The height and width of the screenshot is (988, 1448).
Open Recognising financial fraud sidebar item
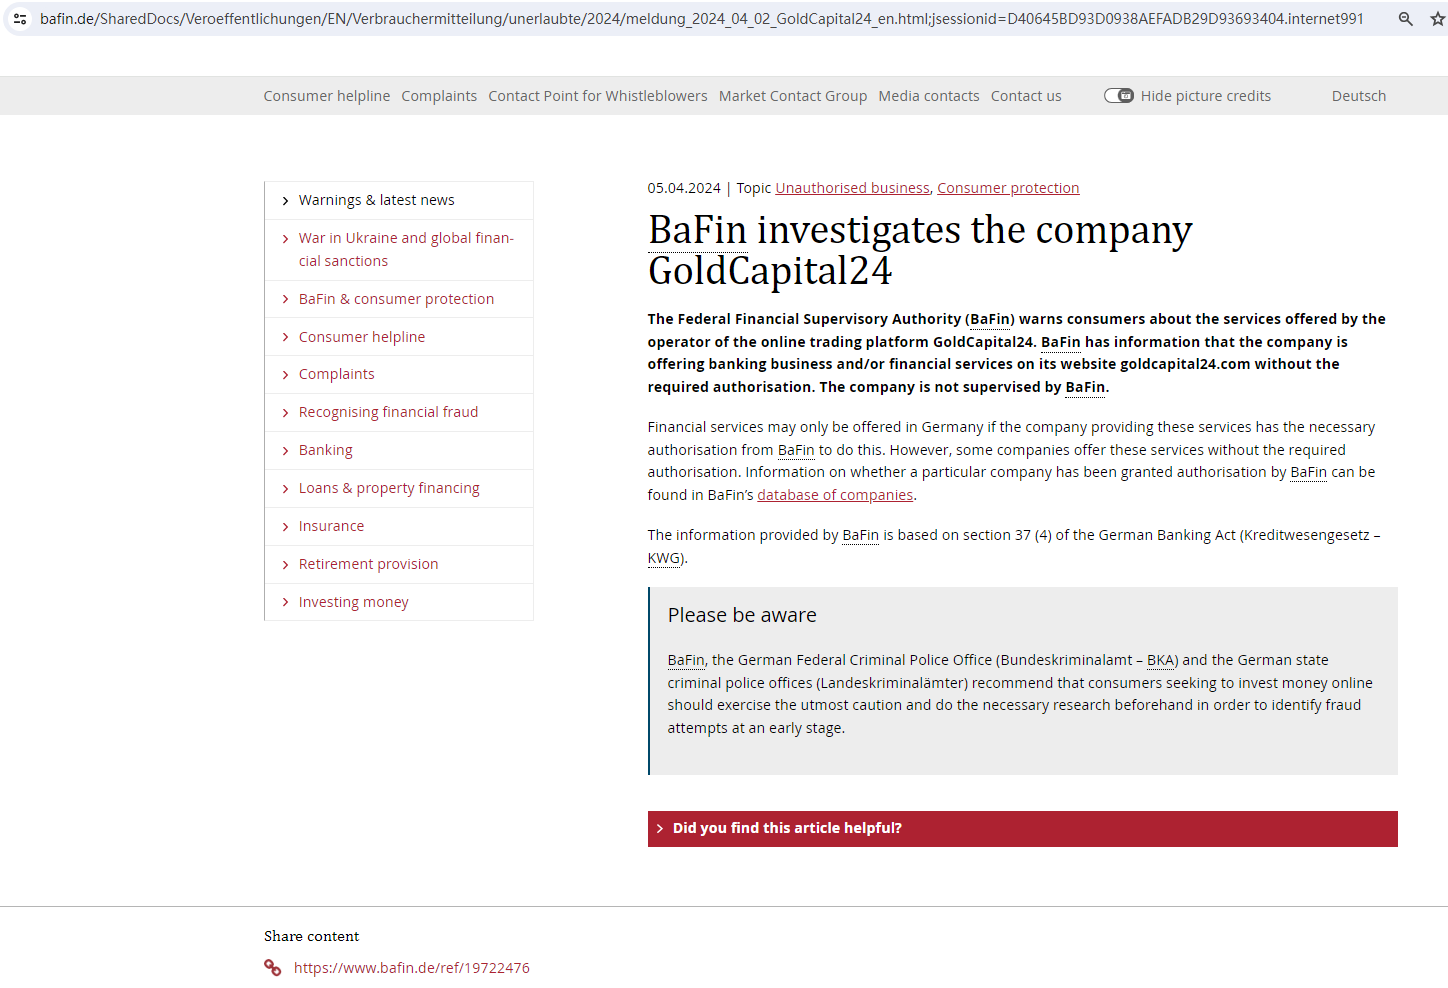pyautogui.click(x=389, y=412)
